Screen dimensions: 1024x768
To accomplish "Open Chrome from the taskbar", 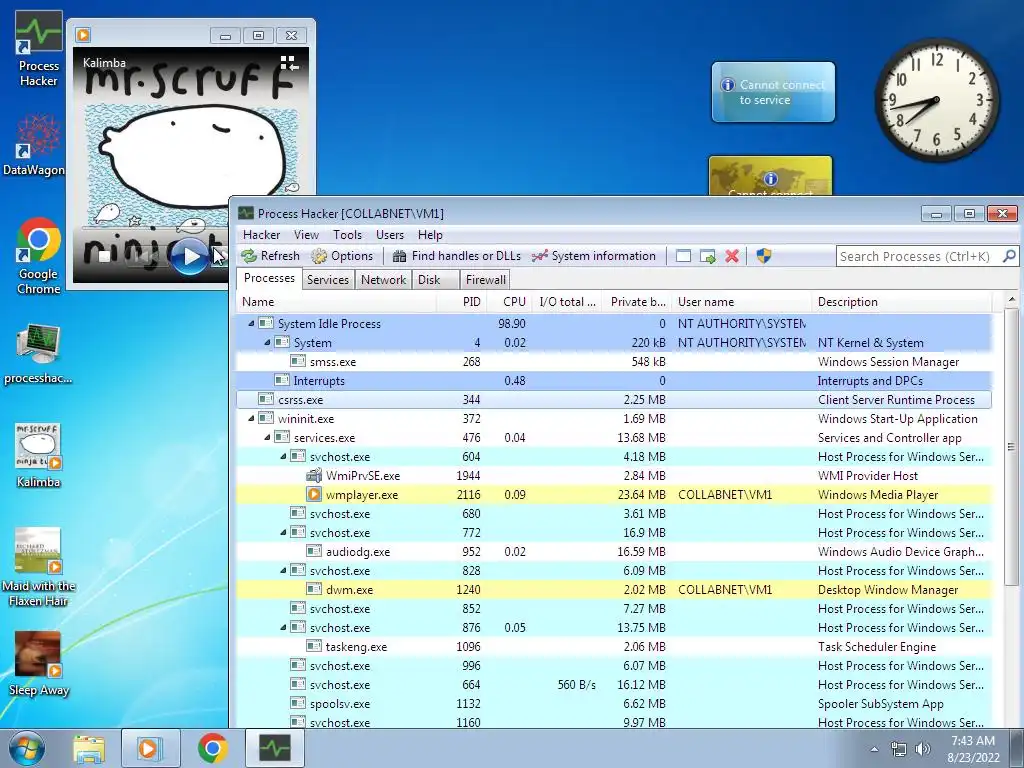I will click(213, 748).
